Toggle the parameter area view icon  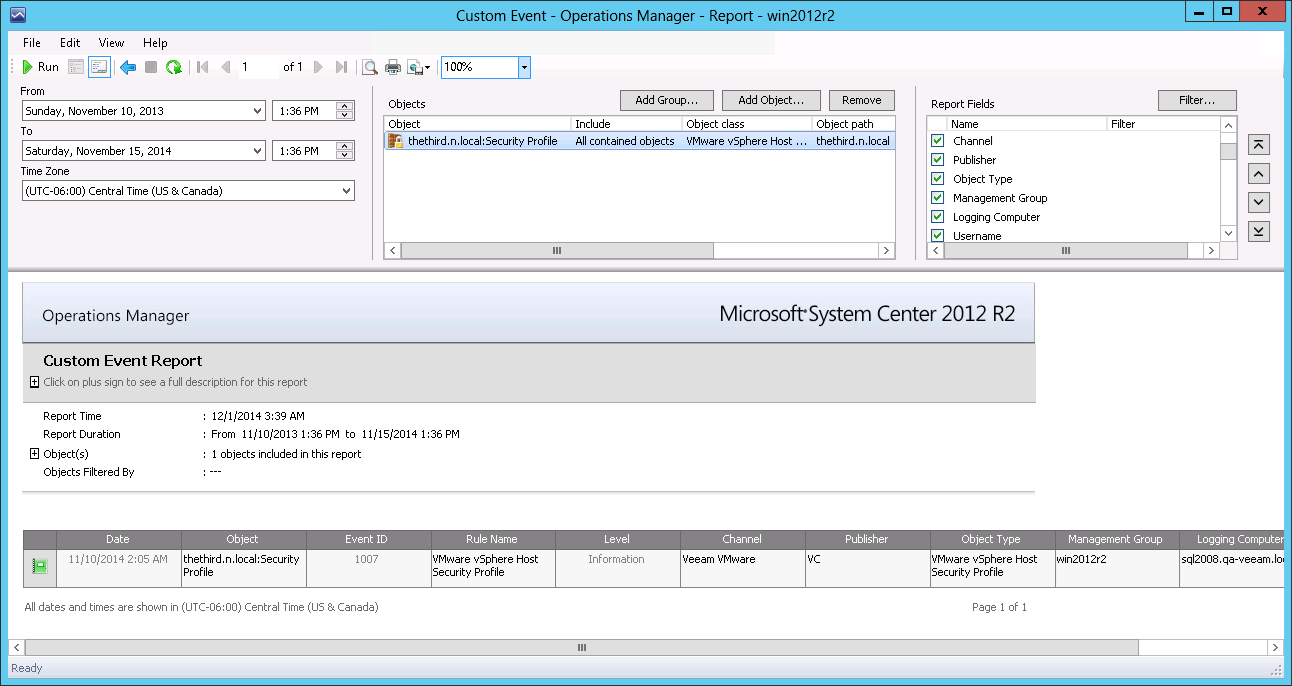(x=99, y=67)
